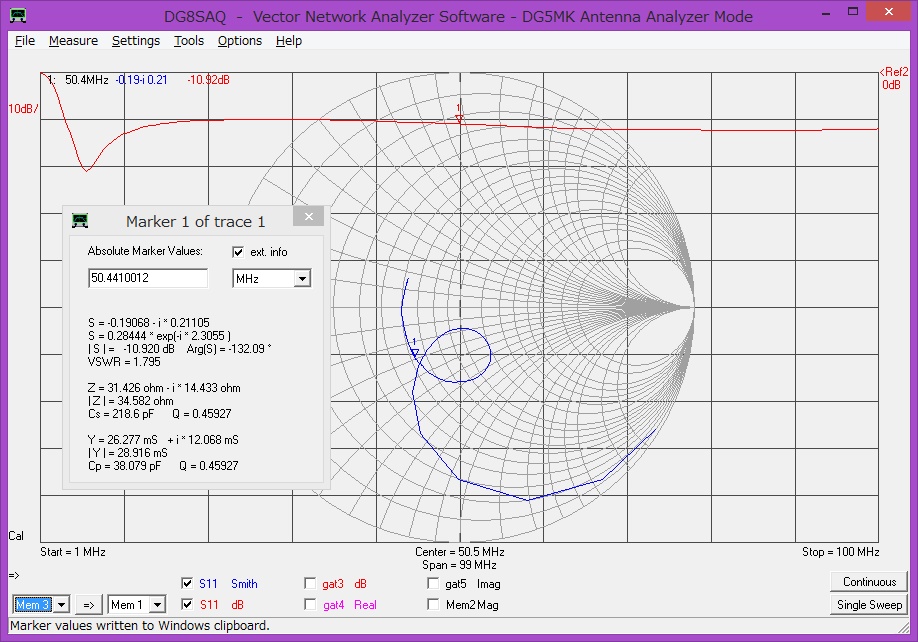
Task: Open the MHz unit dropdown
Action: [x=302, y=279]
